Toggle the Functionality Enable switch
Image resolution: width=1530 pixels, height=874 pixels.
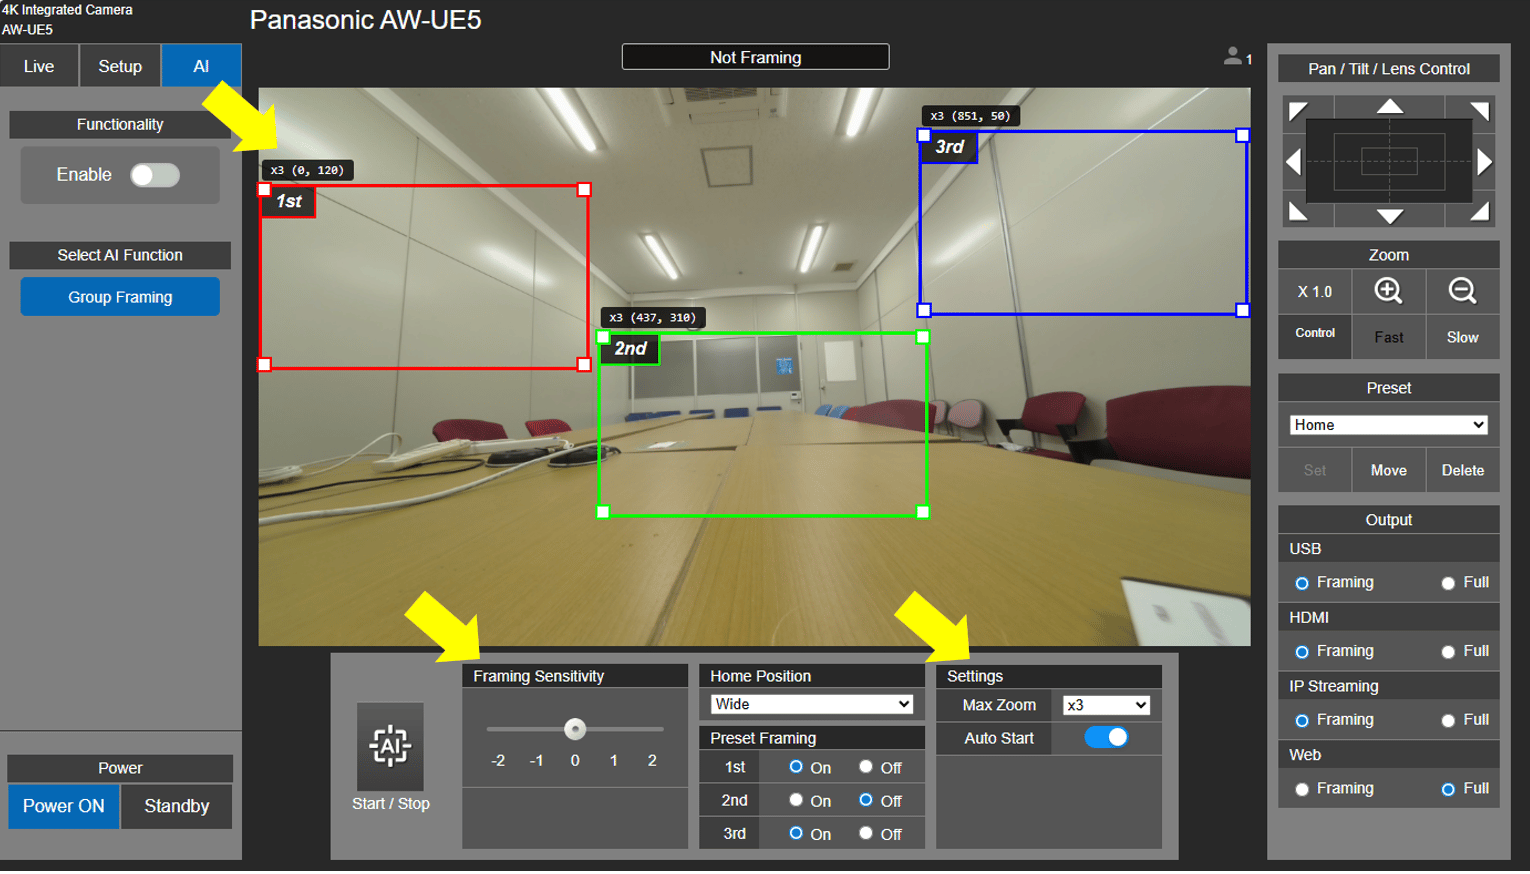tap(155, 175)
